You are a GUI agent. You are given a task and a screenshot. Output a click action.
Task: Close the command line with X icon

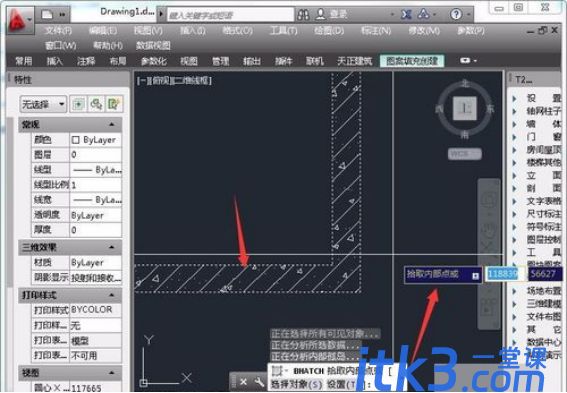point(243,382)
